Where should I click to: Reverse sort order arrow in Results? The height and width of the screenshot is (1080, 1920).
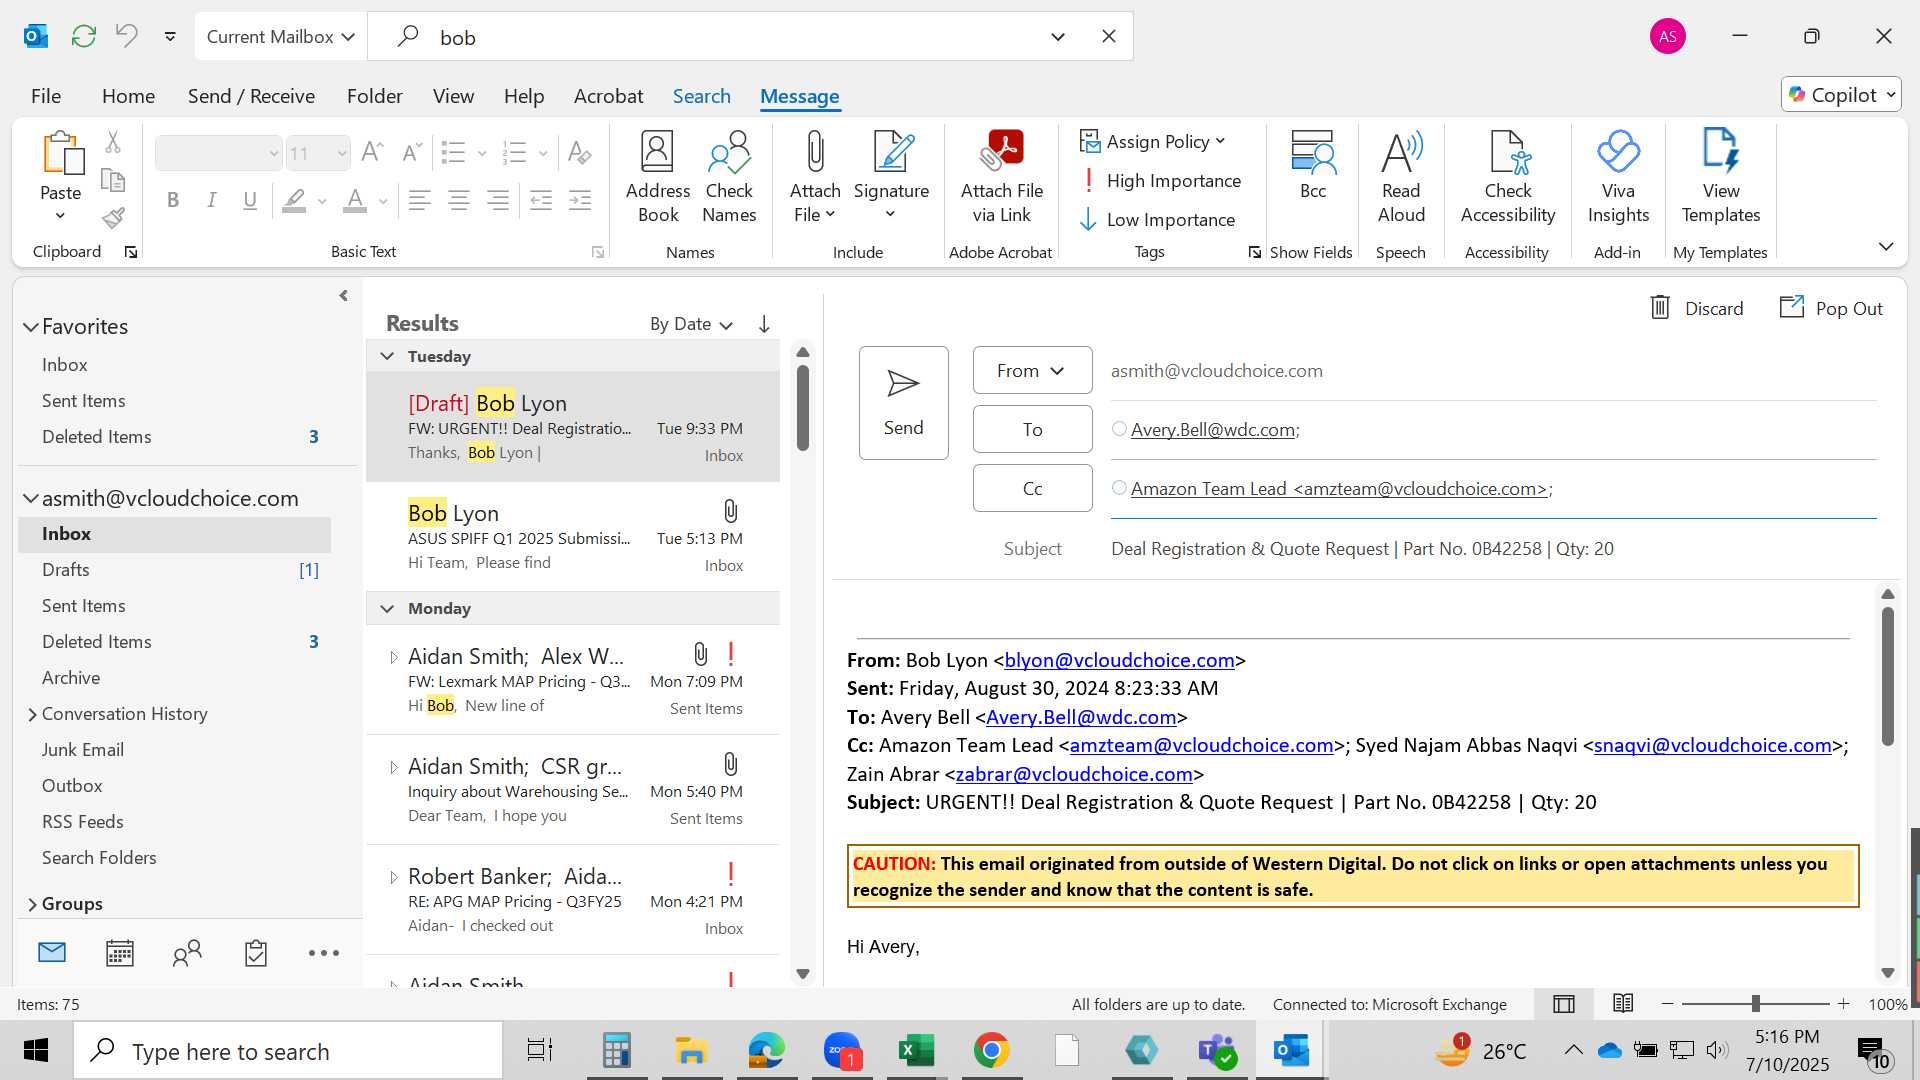point(764,324)
